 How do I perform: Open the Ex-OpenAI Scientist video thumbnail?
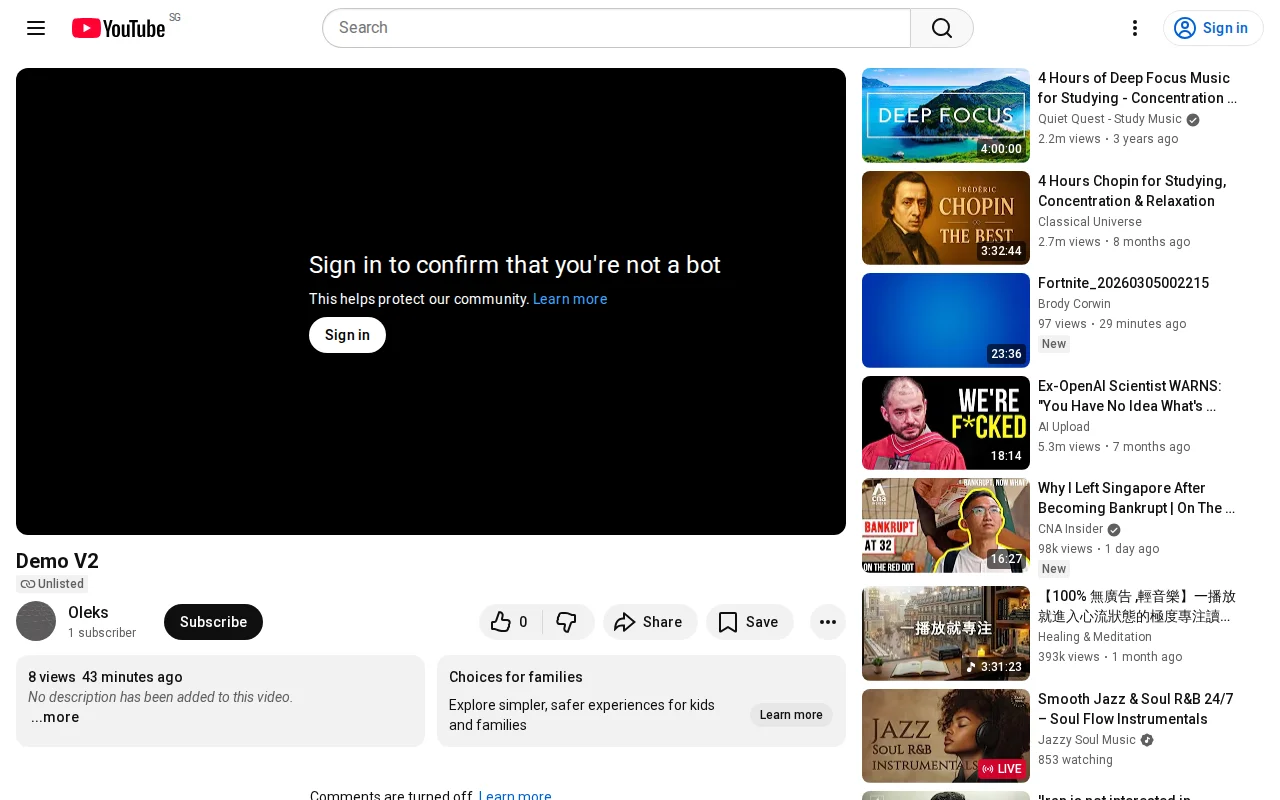[946, 423]
